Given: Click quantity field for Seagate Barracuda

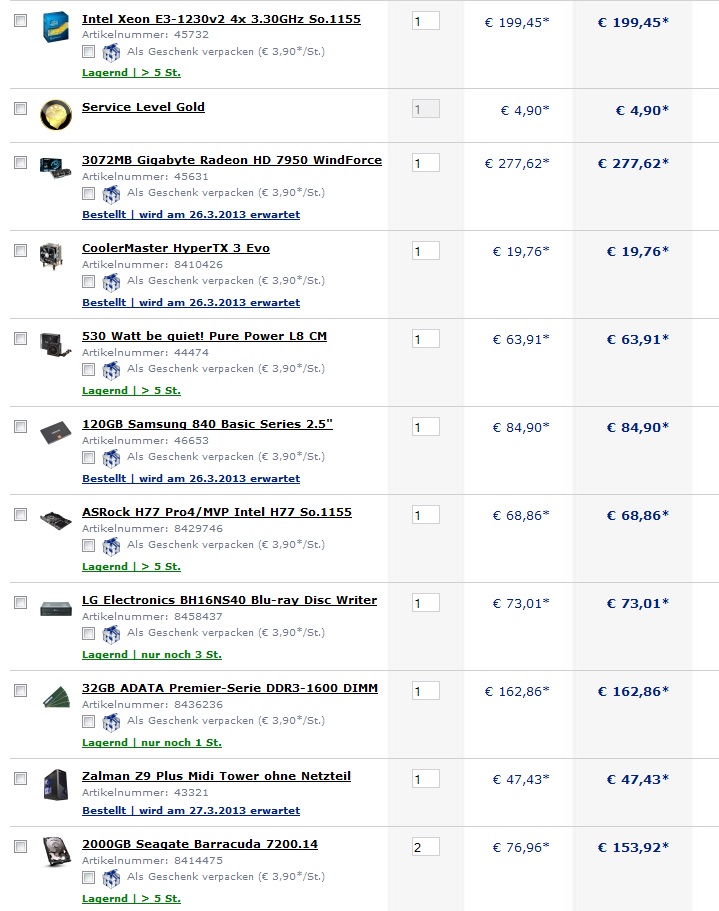Looking at the screenshot, I should coord(426,847).
